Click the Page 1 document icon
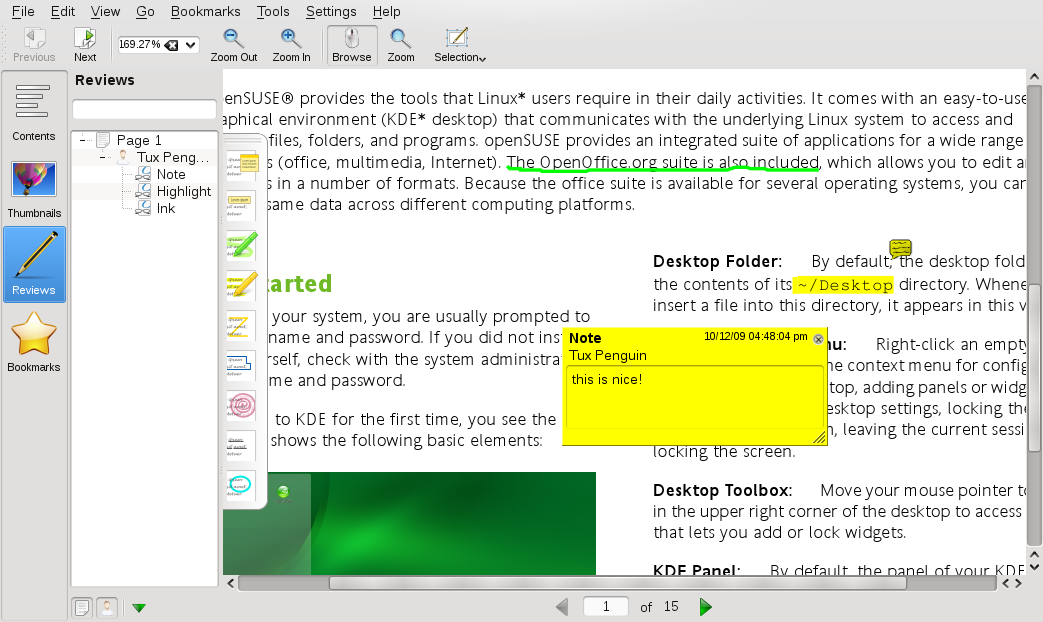The width and height of the screenshot is (1043, 622). [x=103, y=140]
